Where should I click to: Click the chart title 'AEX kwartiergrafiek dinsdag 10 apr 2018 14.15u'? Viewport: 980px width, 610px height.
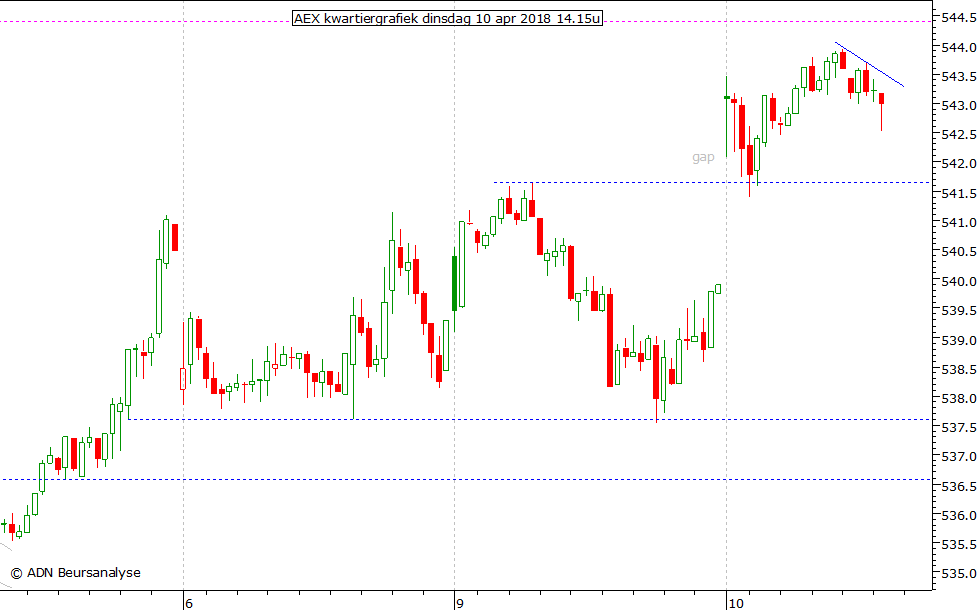point(448,18)
